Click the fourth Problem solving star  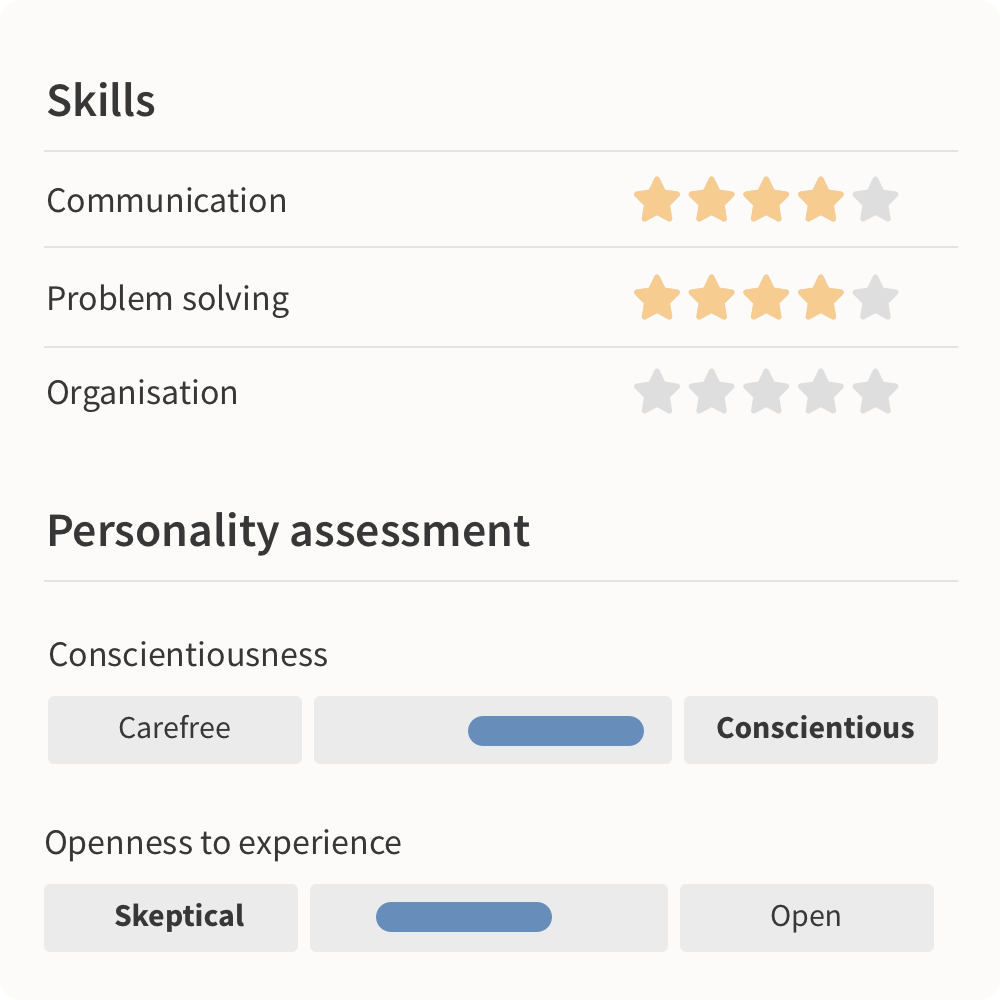[x=821, y=298]
